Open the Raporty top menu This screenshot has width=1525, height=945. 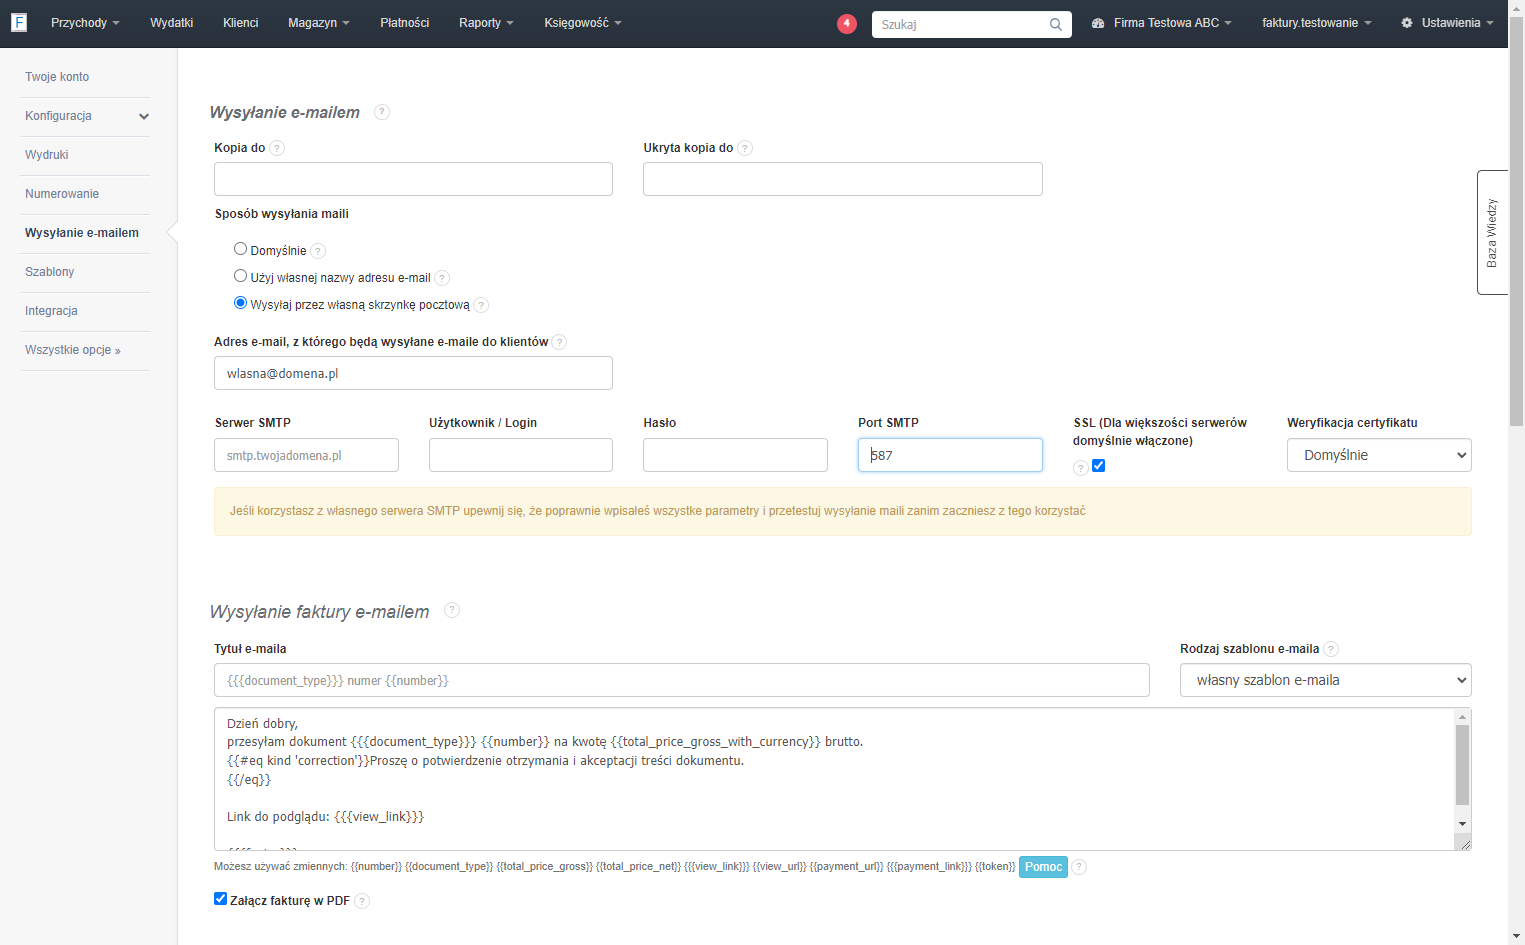coord(486,23)
